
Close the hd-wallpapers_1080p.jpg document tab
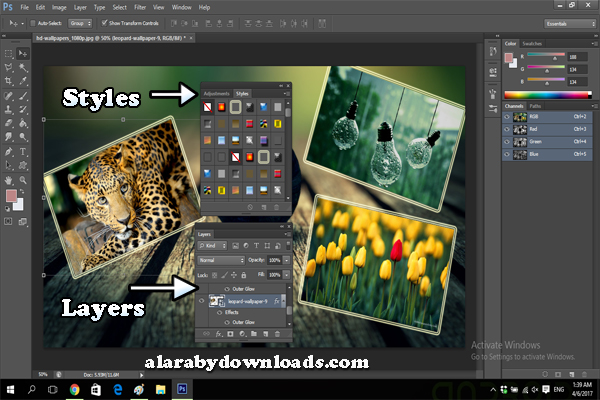pyautogui.click(x=191, y=38)
